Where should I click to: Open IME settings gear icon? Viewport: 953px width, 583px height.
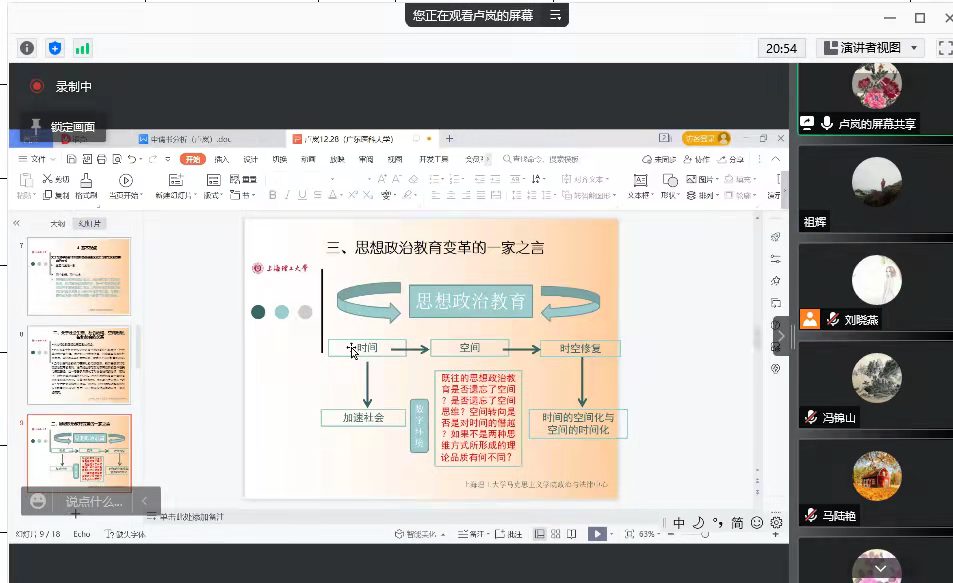point(776,522)
